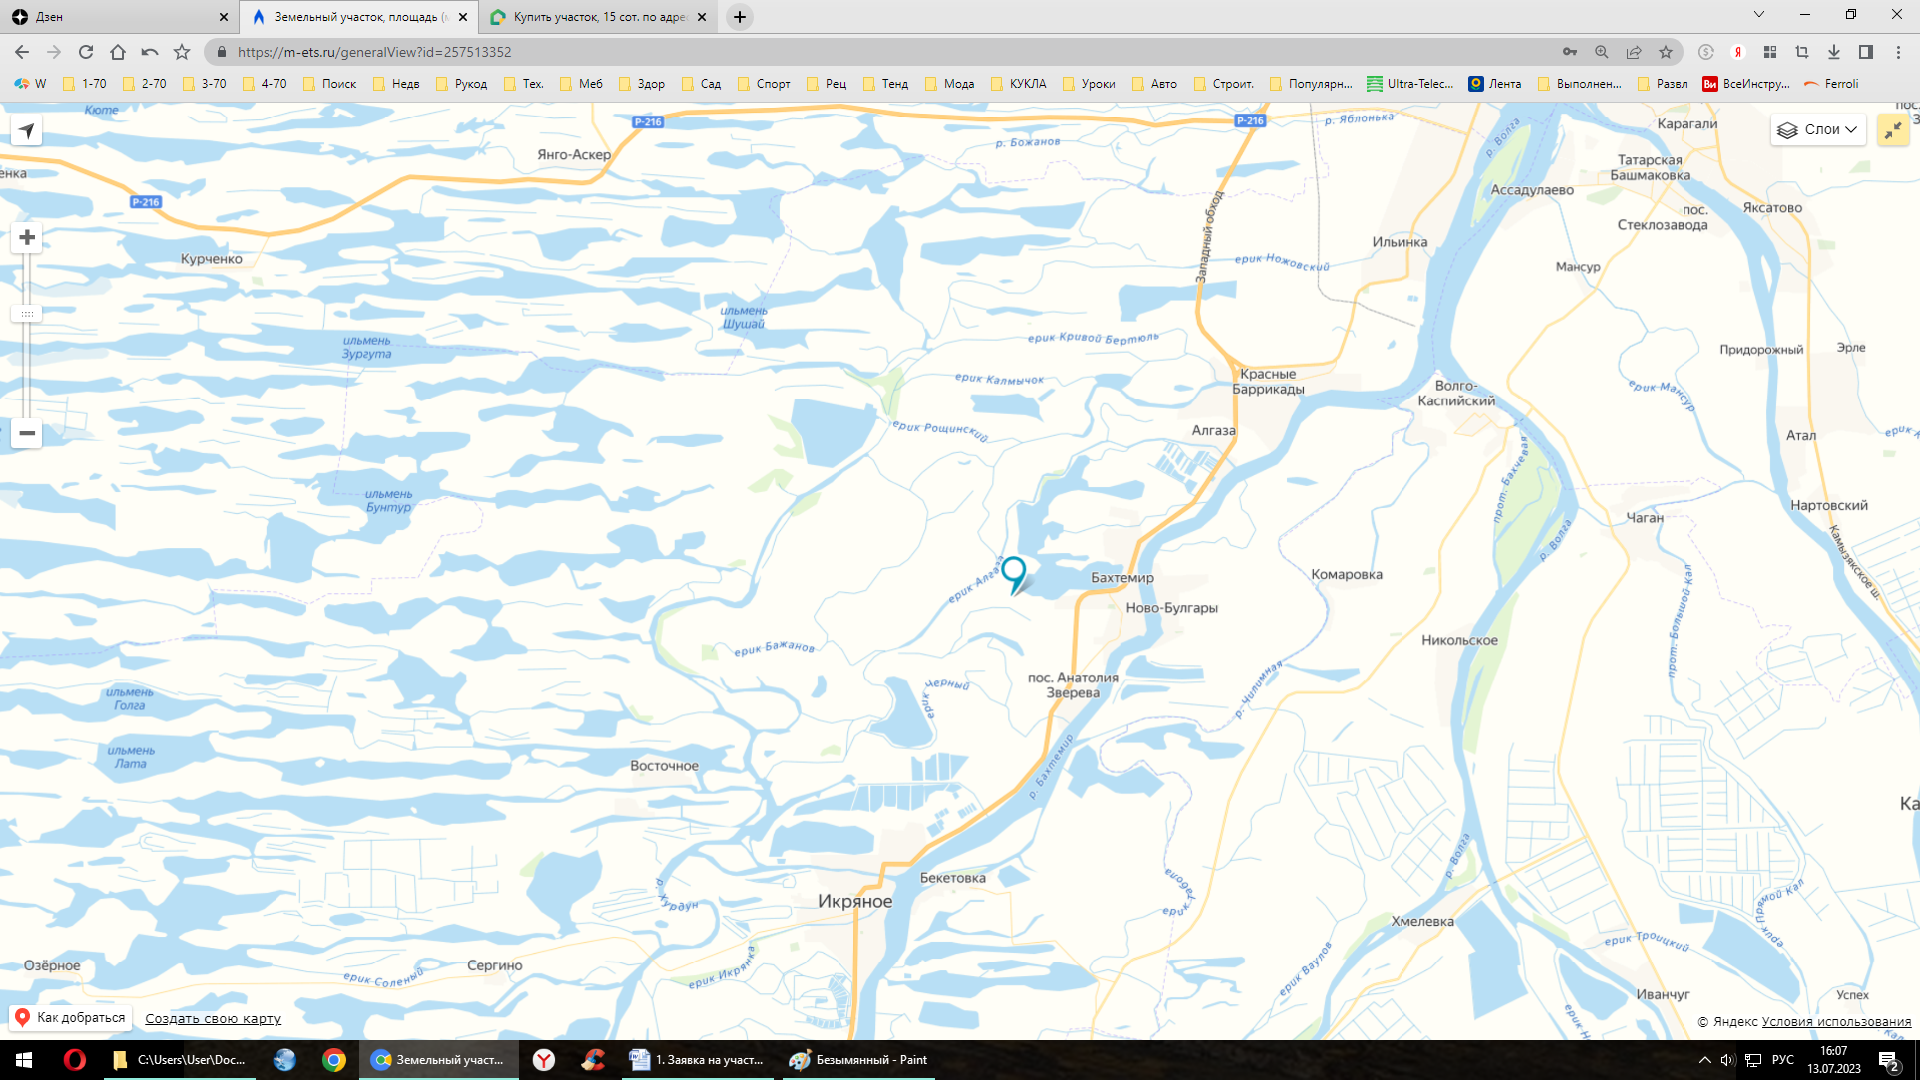
Task: Click the forward navigation arrow
Action: [53, 51]
